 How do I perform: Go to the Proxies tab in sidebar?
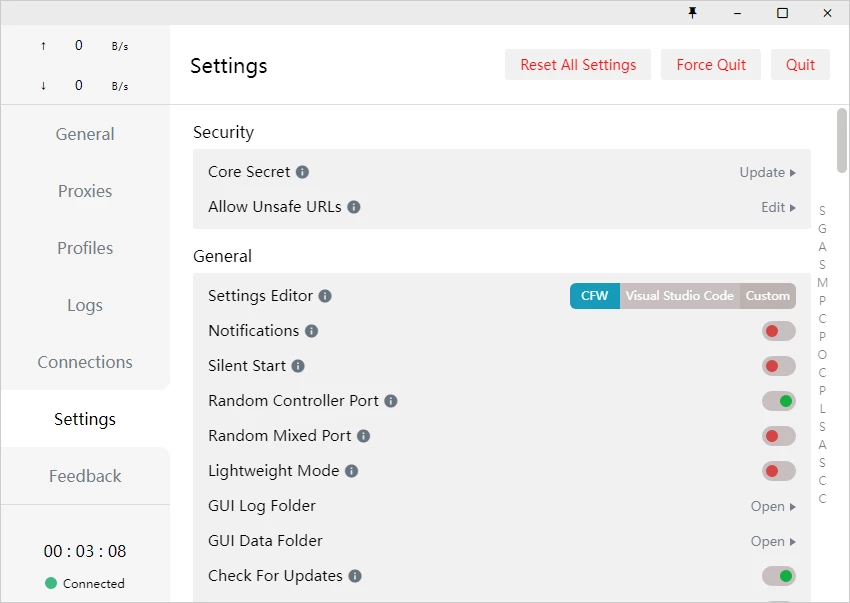(85, 191)
